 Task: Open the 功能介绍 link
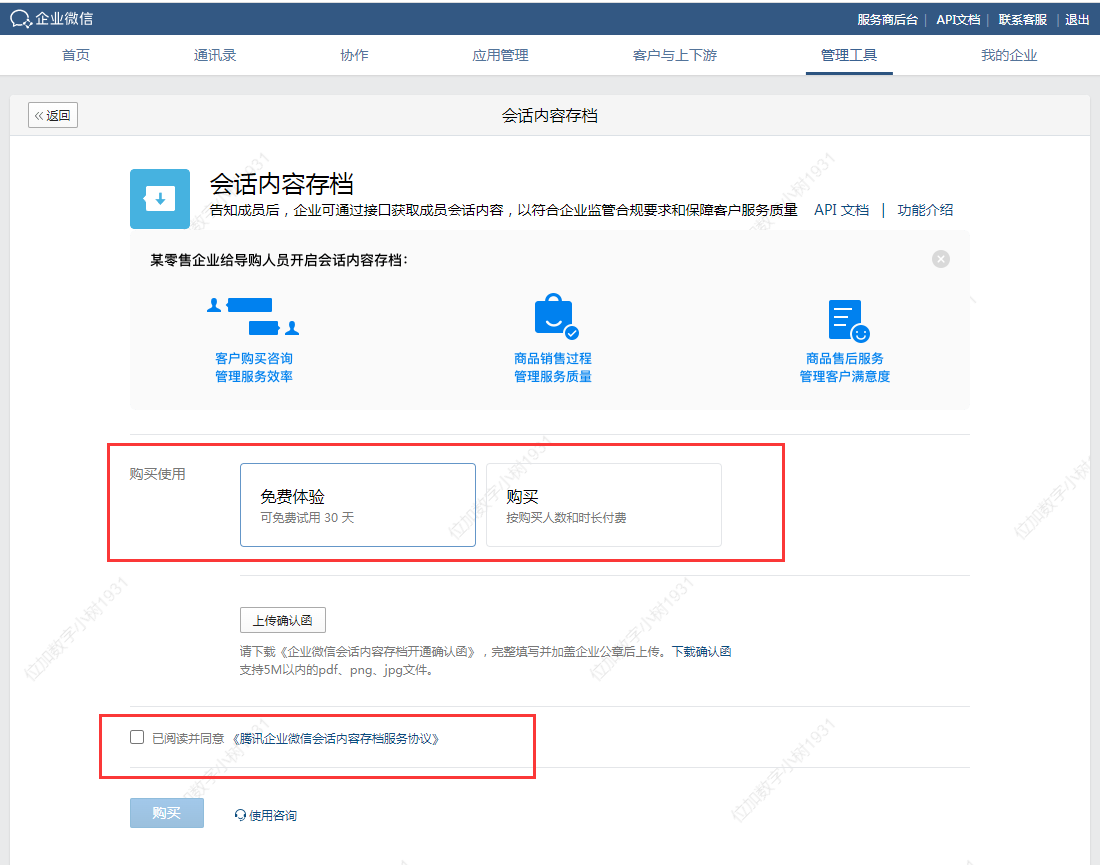[925, 210]
